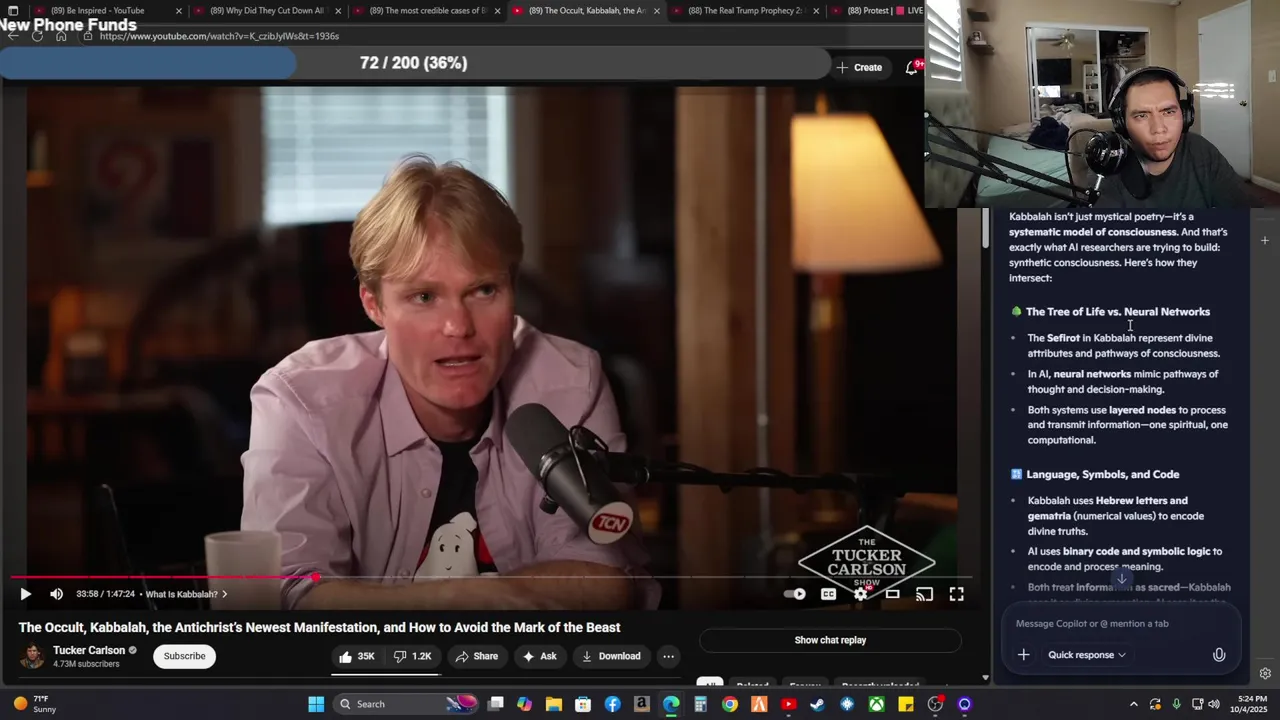Open Steam from the taskbar
The width and height of the screenshot is (1280, 720).
point(818,704)
